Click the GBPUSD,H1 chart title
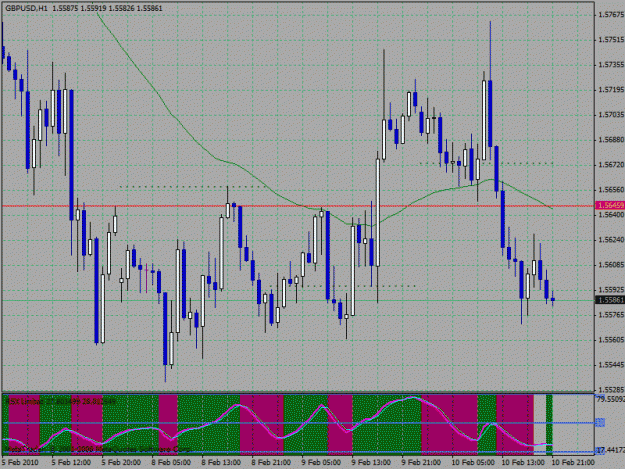625x469 pixels. [27, 8]
